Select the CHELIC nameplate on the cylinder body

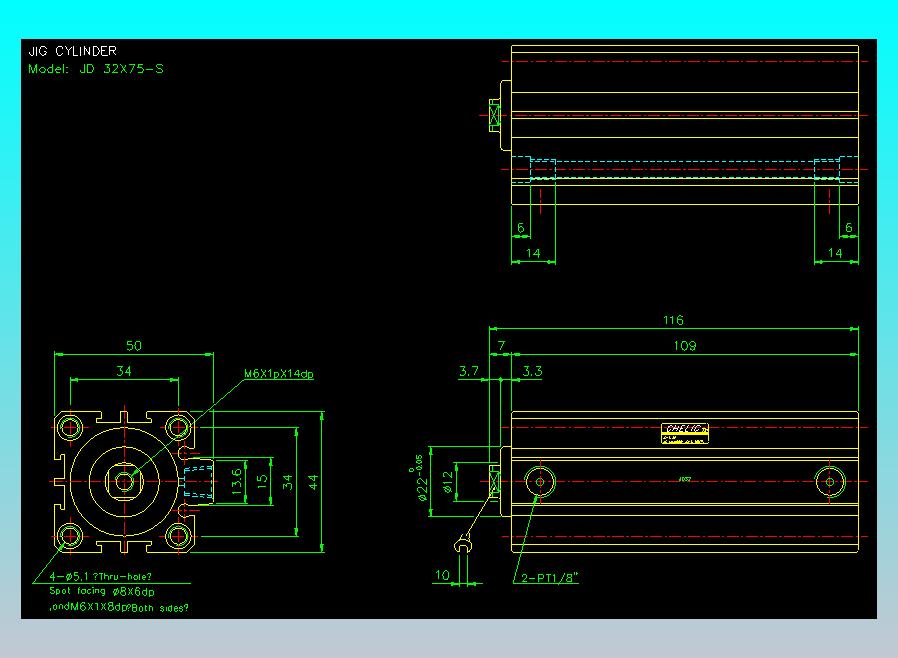click(x=685, y=434)
